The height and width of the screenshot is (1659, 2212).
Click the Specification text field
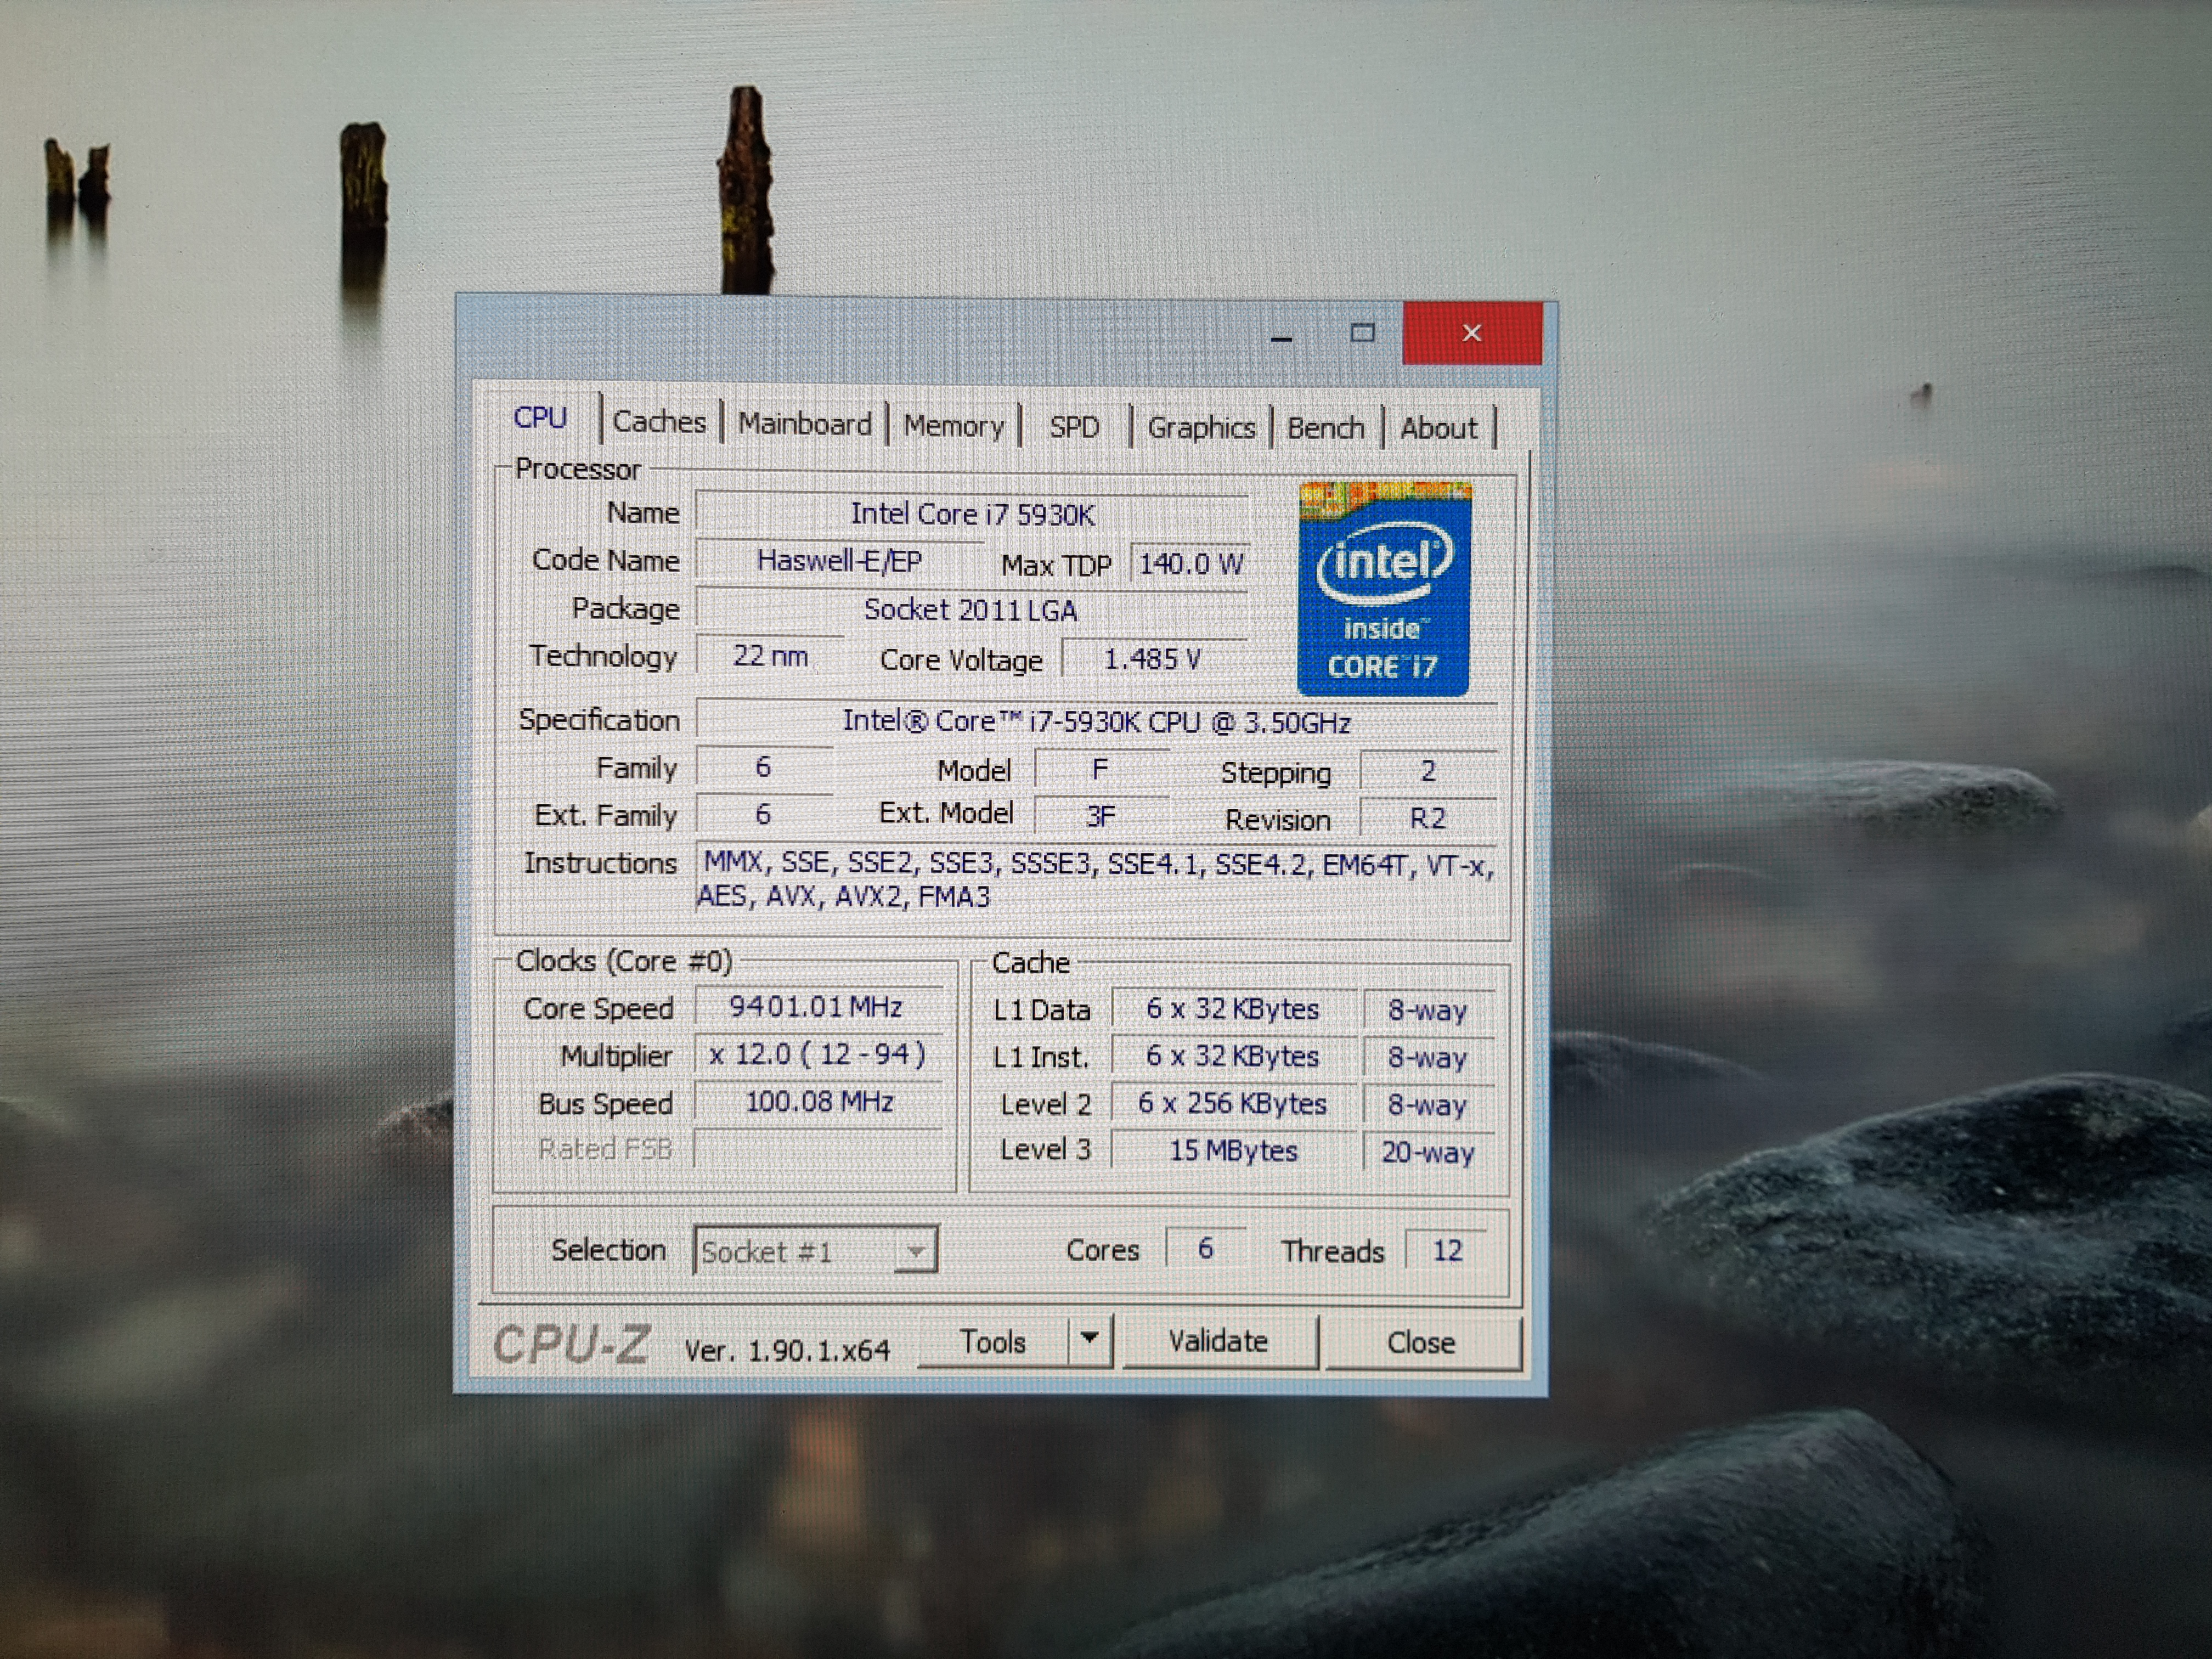tap(1096, 721)
